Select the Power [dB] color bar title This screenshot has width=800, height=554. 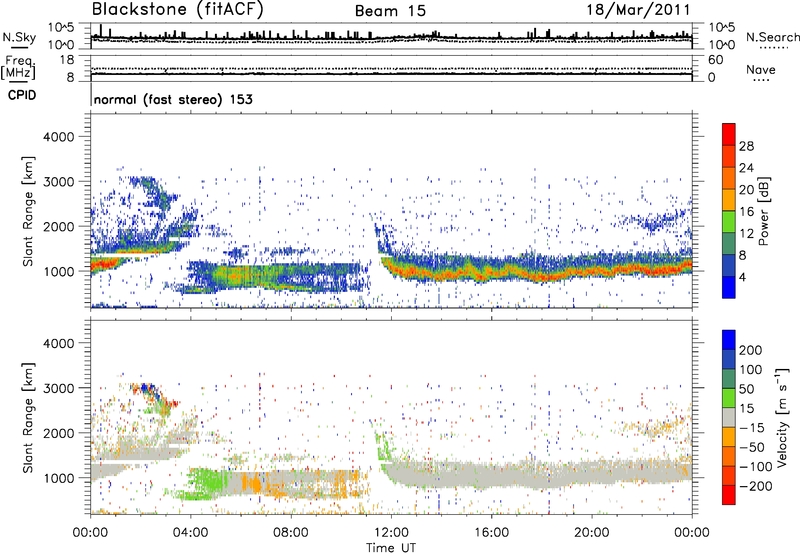764,211
